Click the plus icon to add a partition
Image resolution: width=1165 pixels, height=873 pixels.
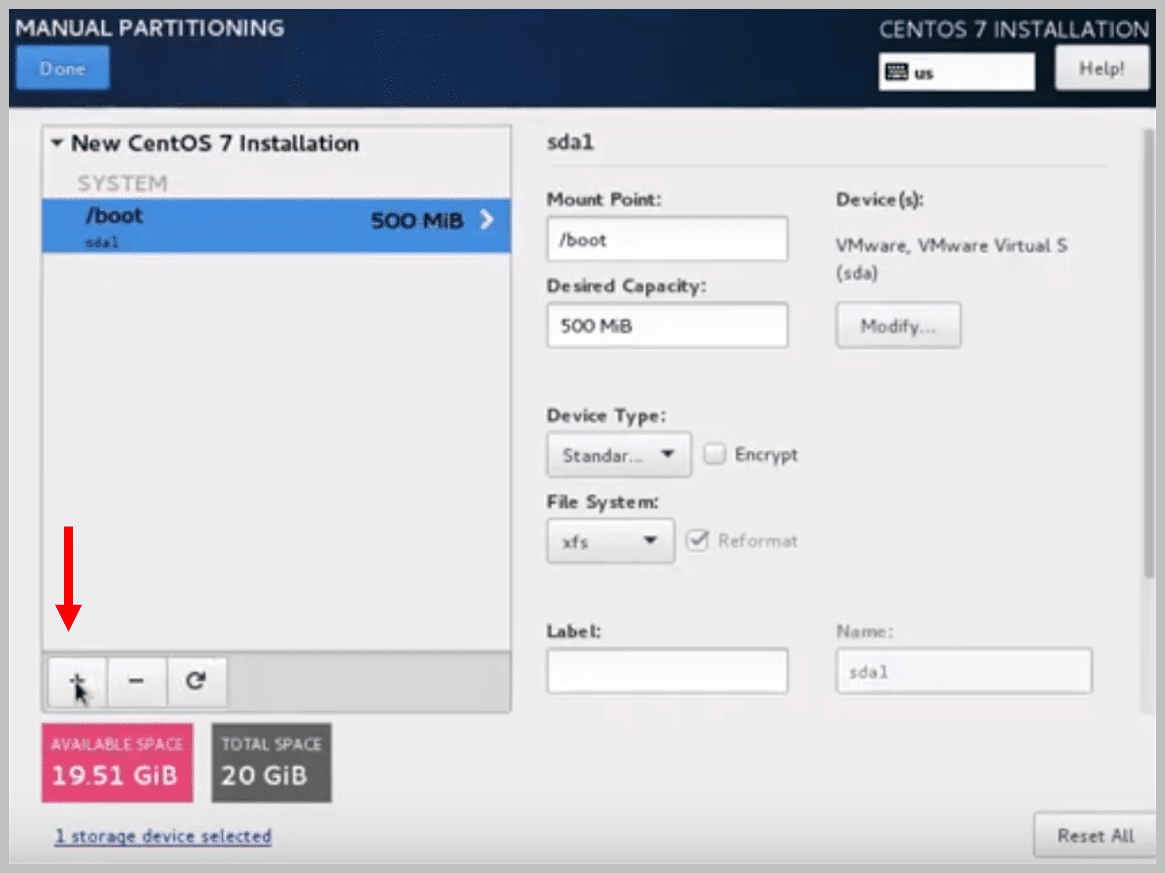(x=75, y=681)
